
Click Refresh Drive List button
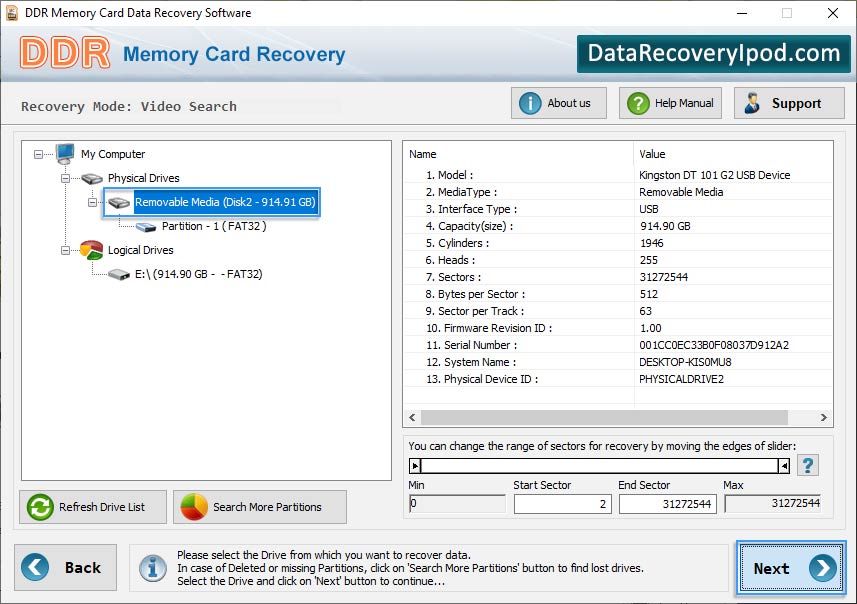tap(93, 507)
